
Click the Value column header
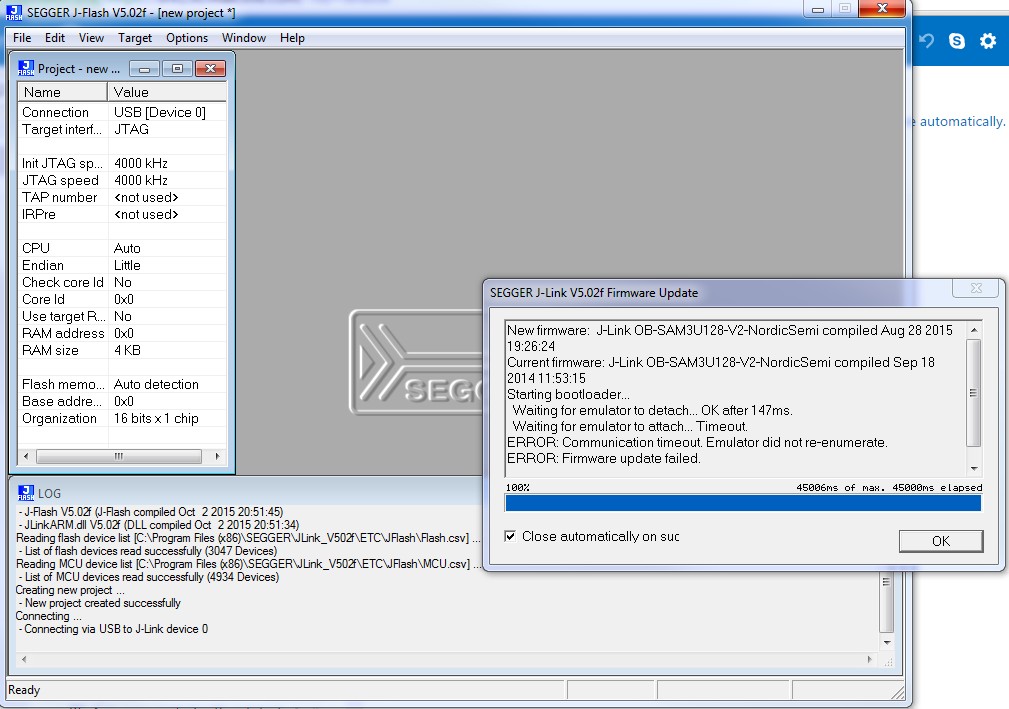(x=167, y=92)
